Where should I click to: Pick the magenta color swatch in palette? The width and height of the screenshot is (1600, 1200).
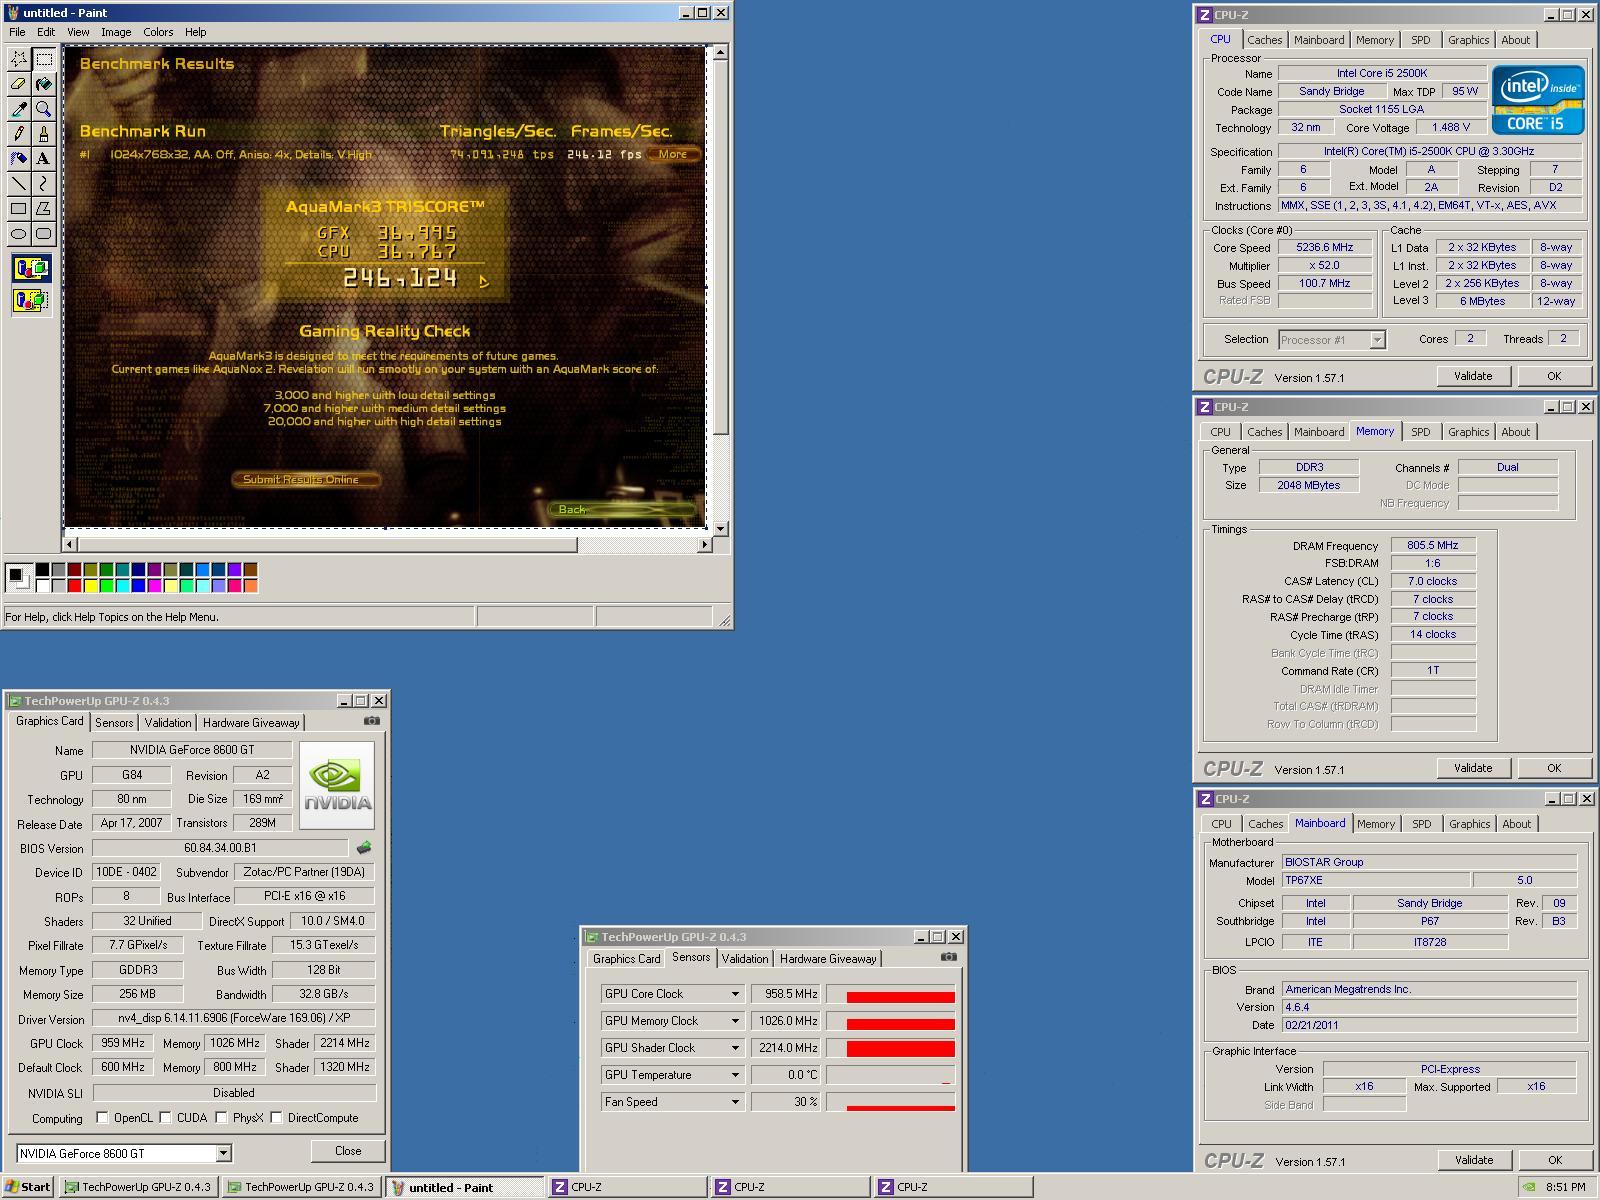point(155,585)
